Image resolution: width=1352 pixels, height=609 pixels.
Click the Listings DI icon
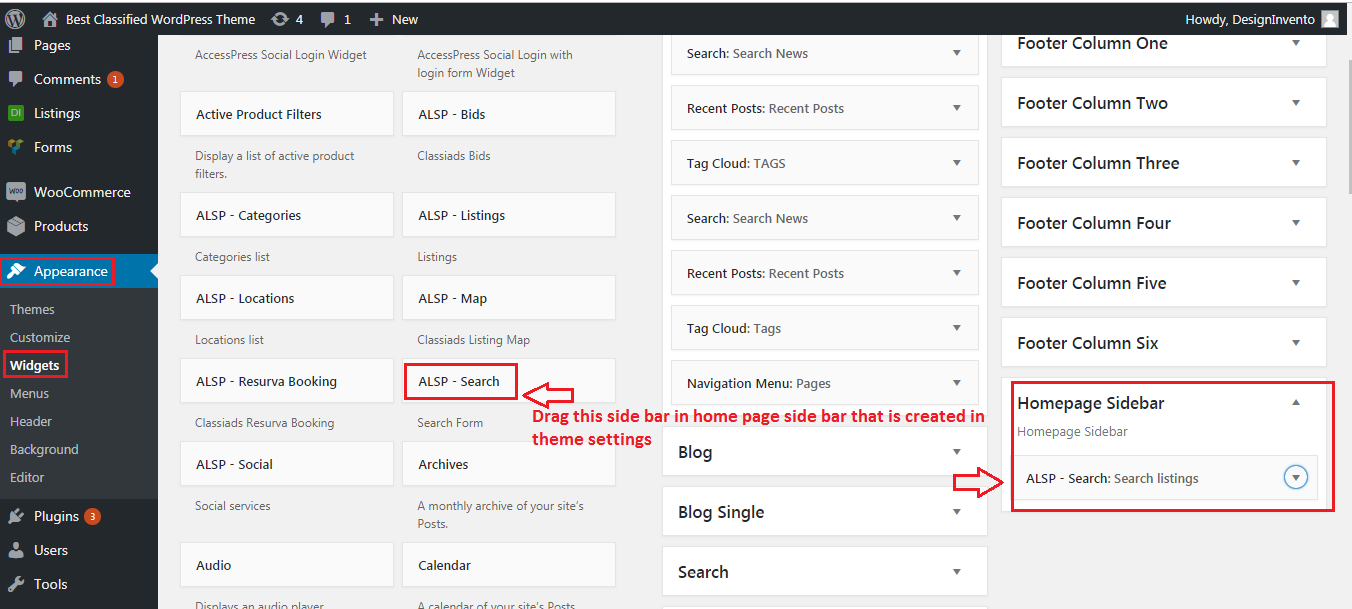click(x=15, y=113)
